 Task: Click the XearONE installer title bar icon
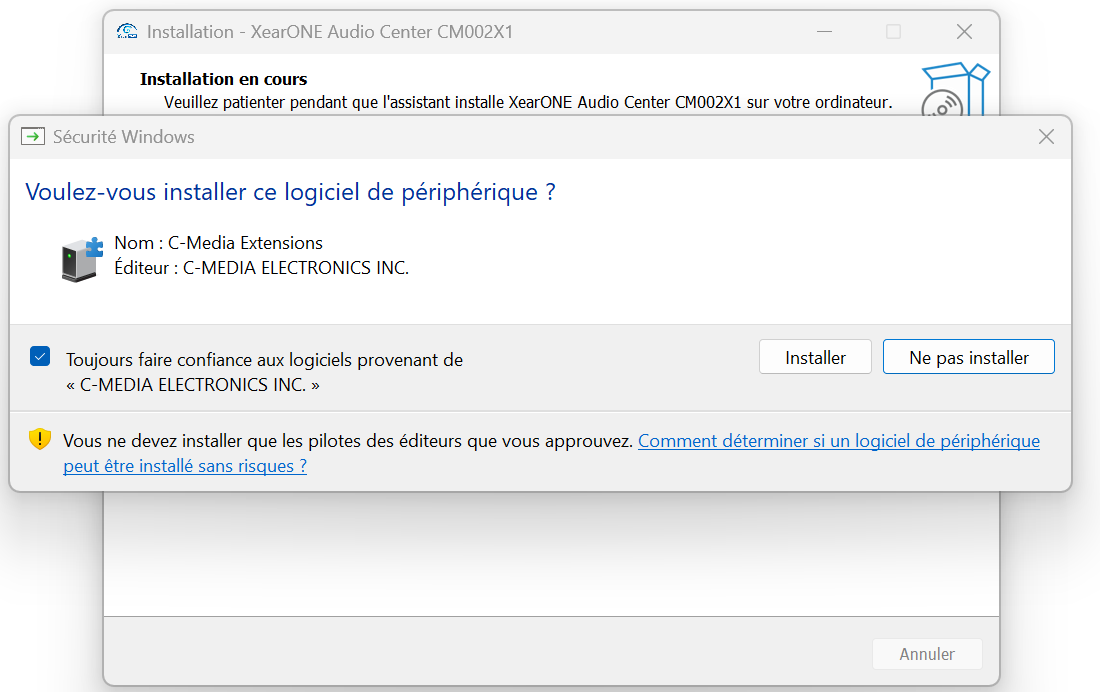127,32
